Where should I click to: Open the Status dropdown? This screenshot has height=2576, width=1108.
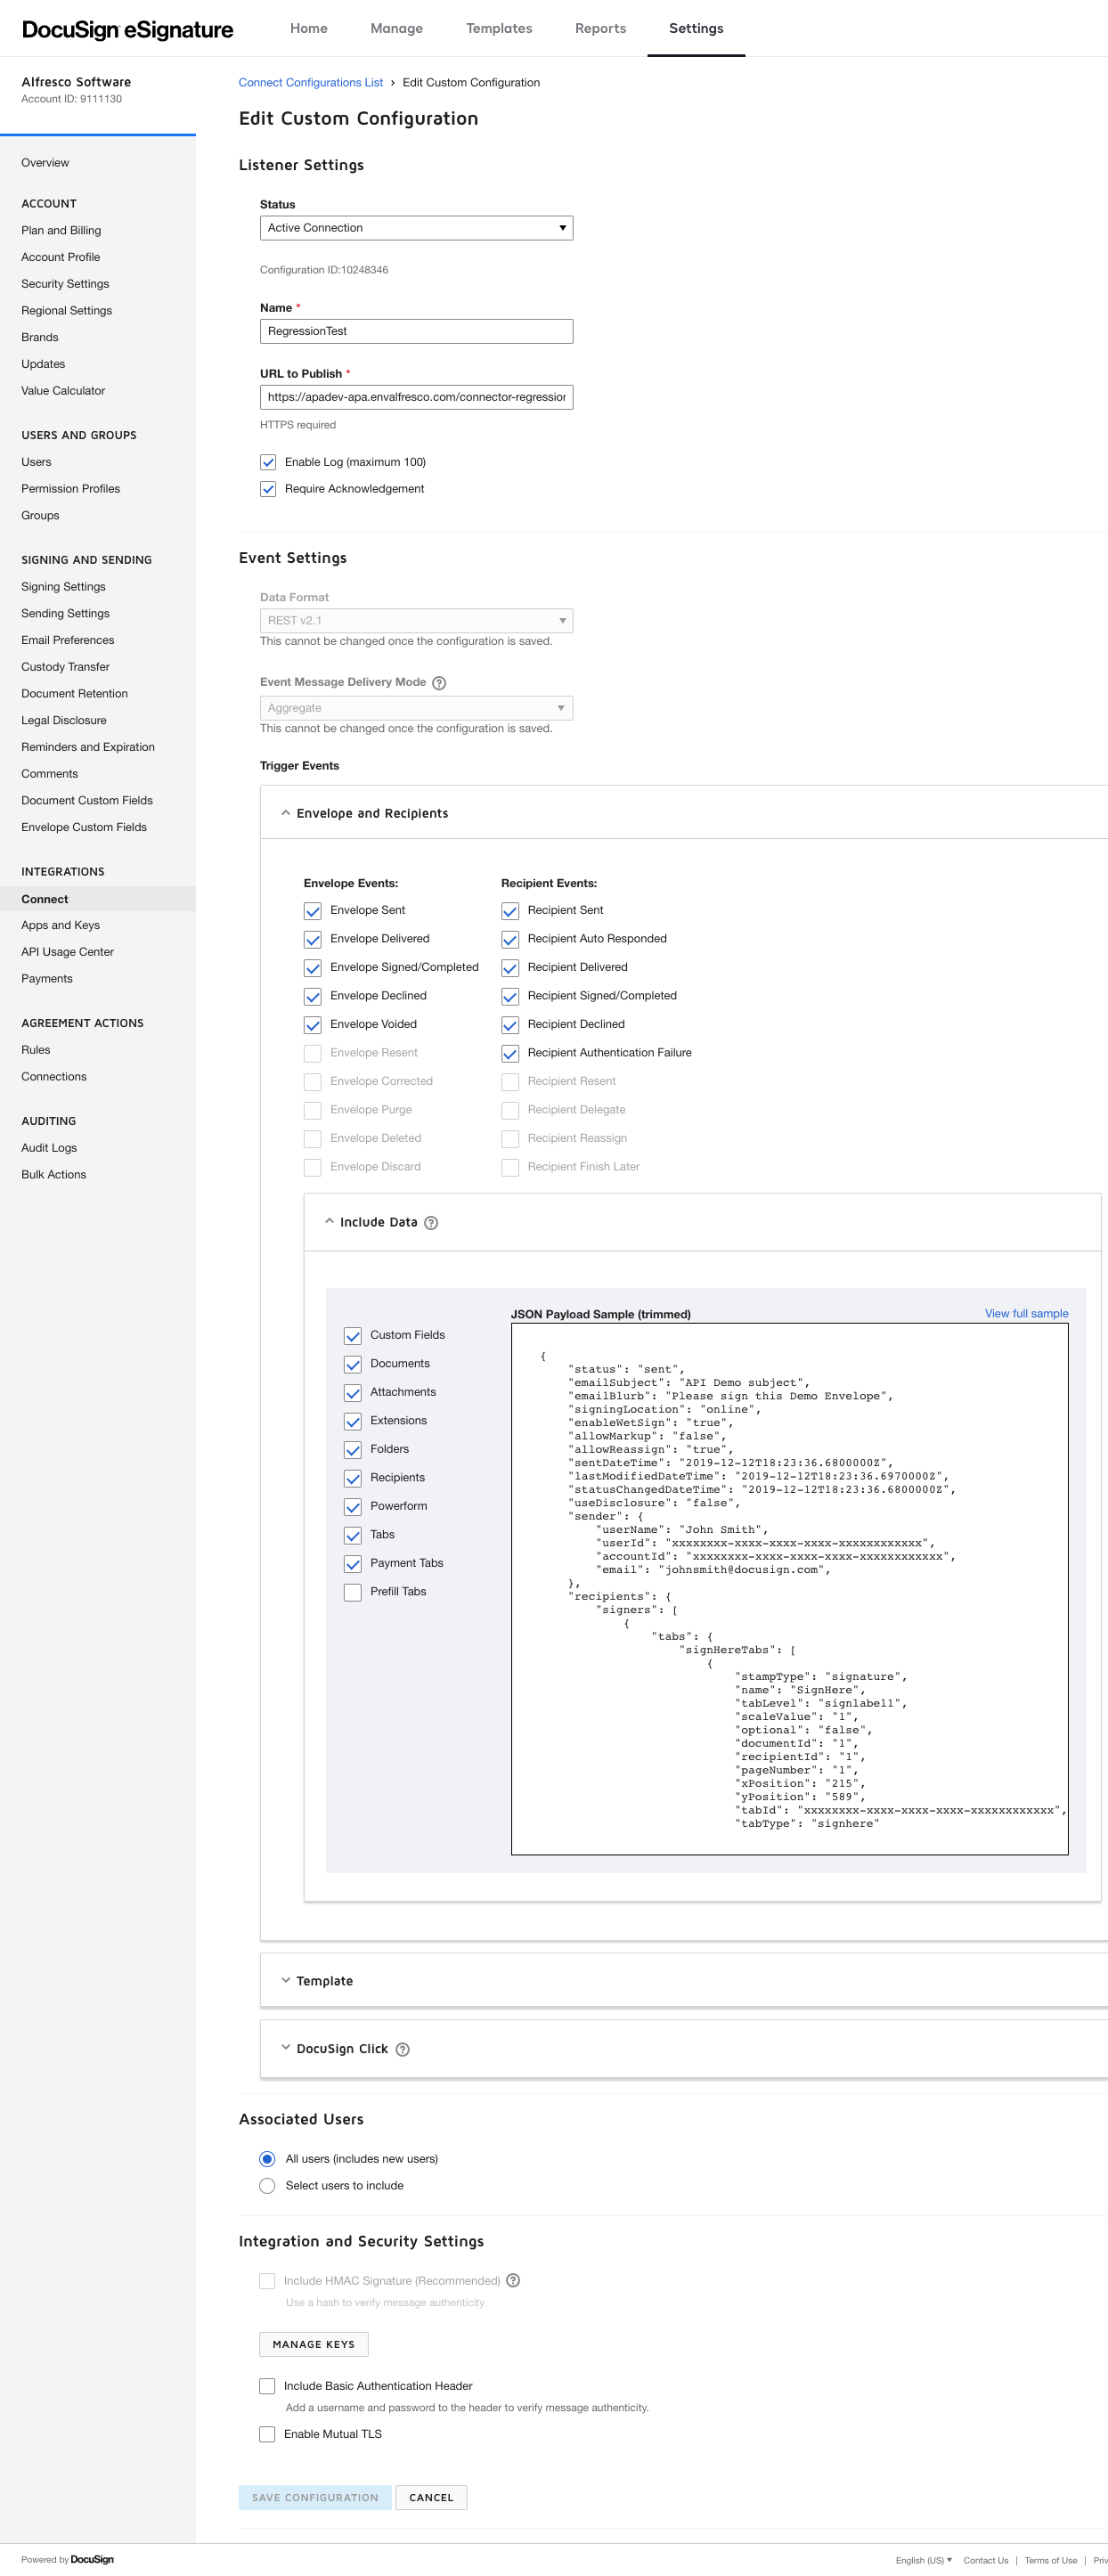pos(416,228)
